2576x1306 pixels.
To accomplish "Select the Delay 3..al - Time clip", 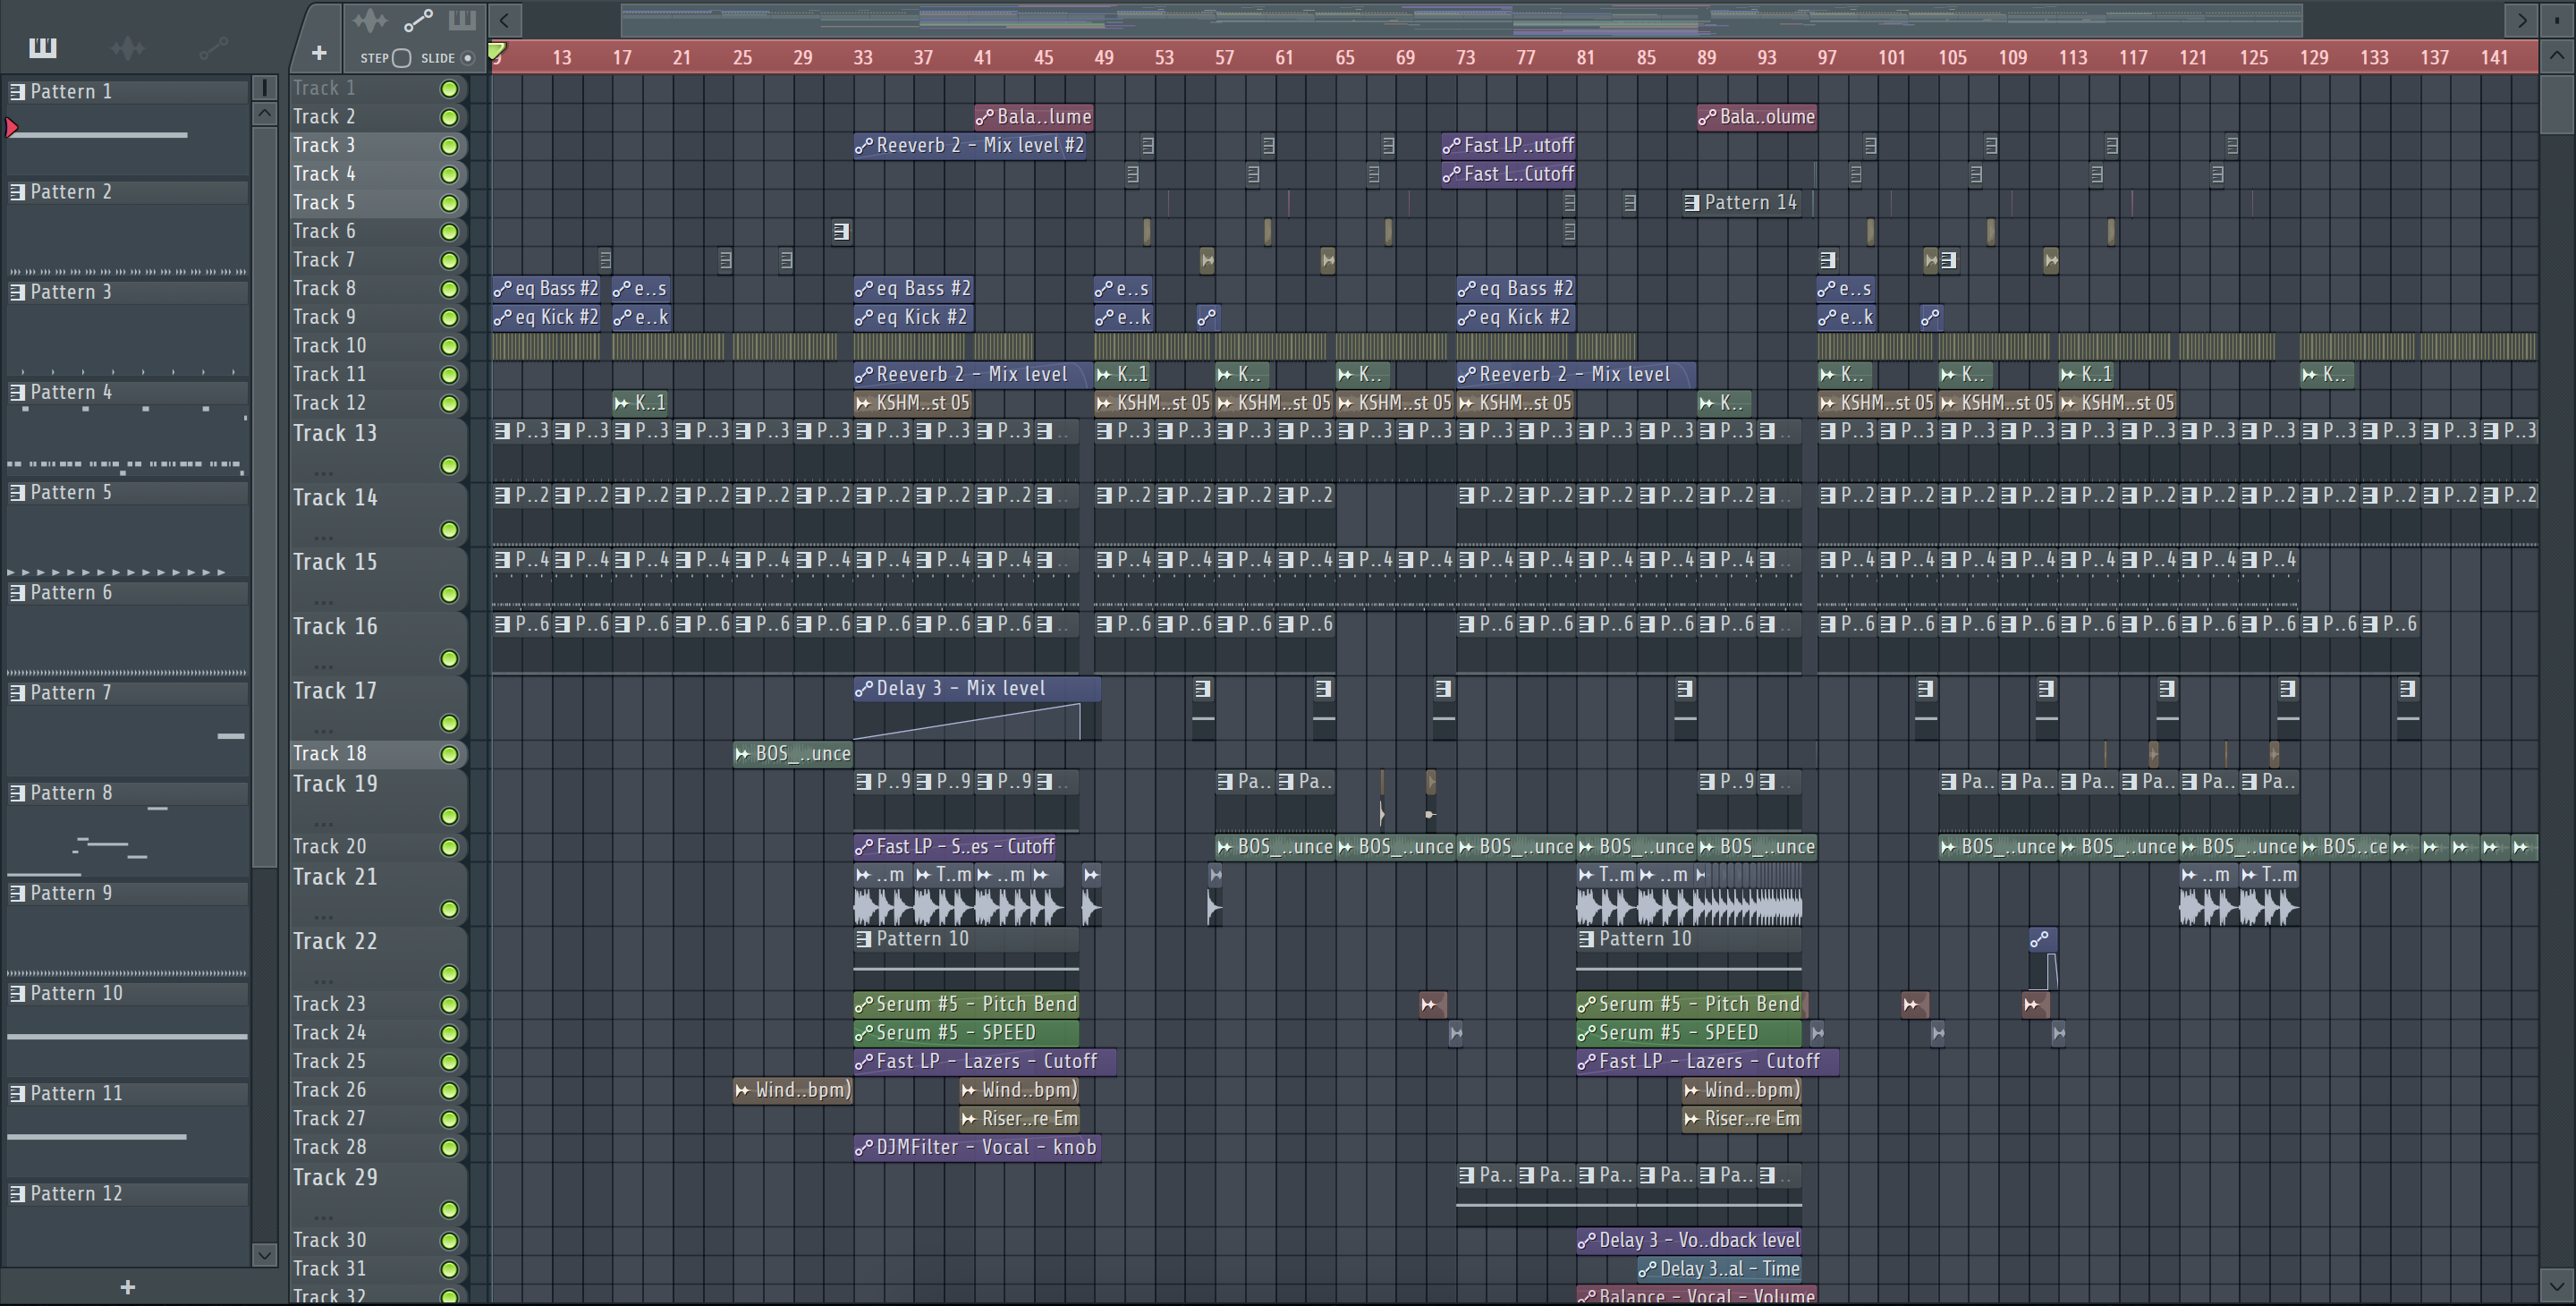I will (1720, 1270).
